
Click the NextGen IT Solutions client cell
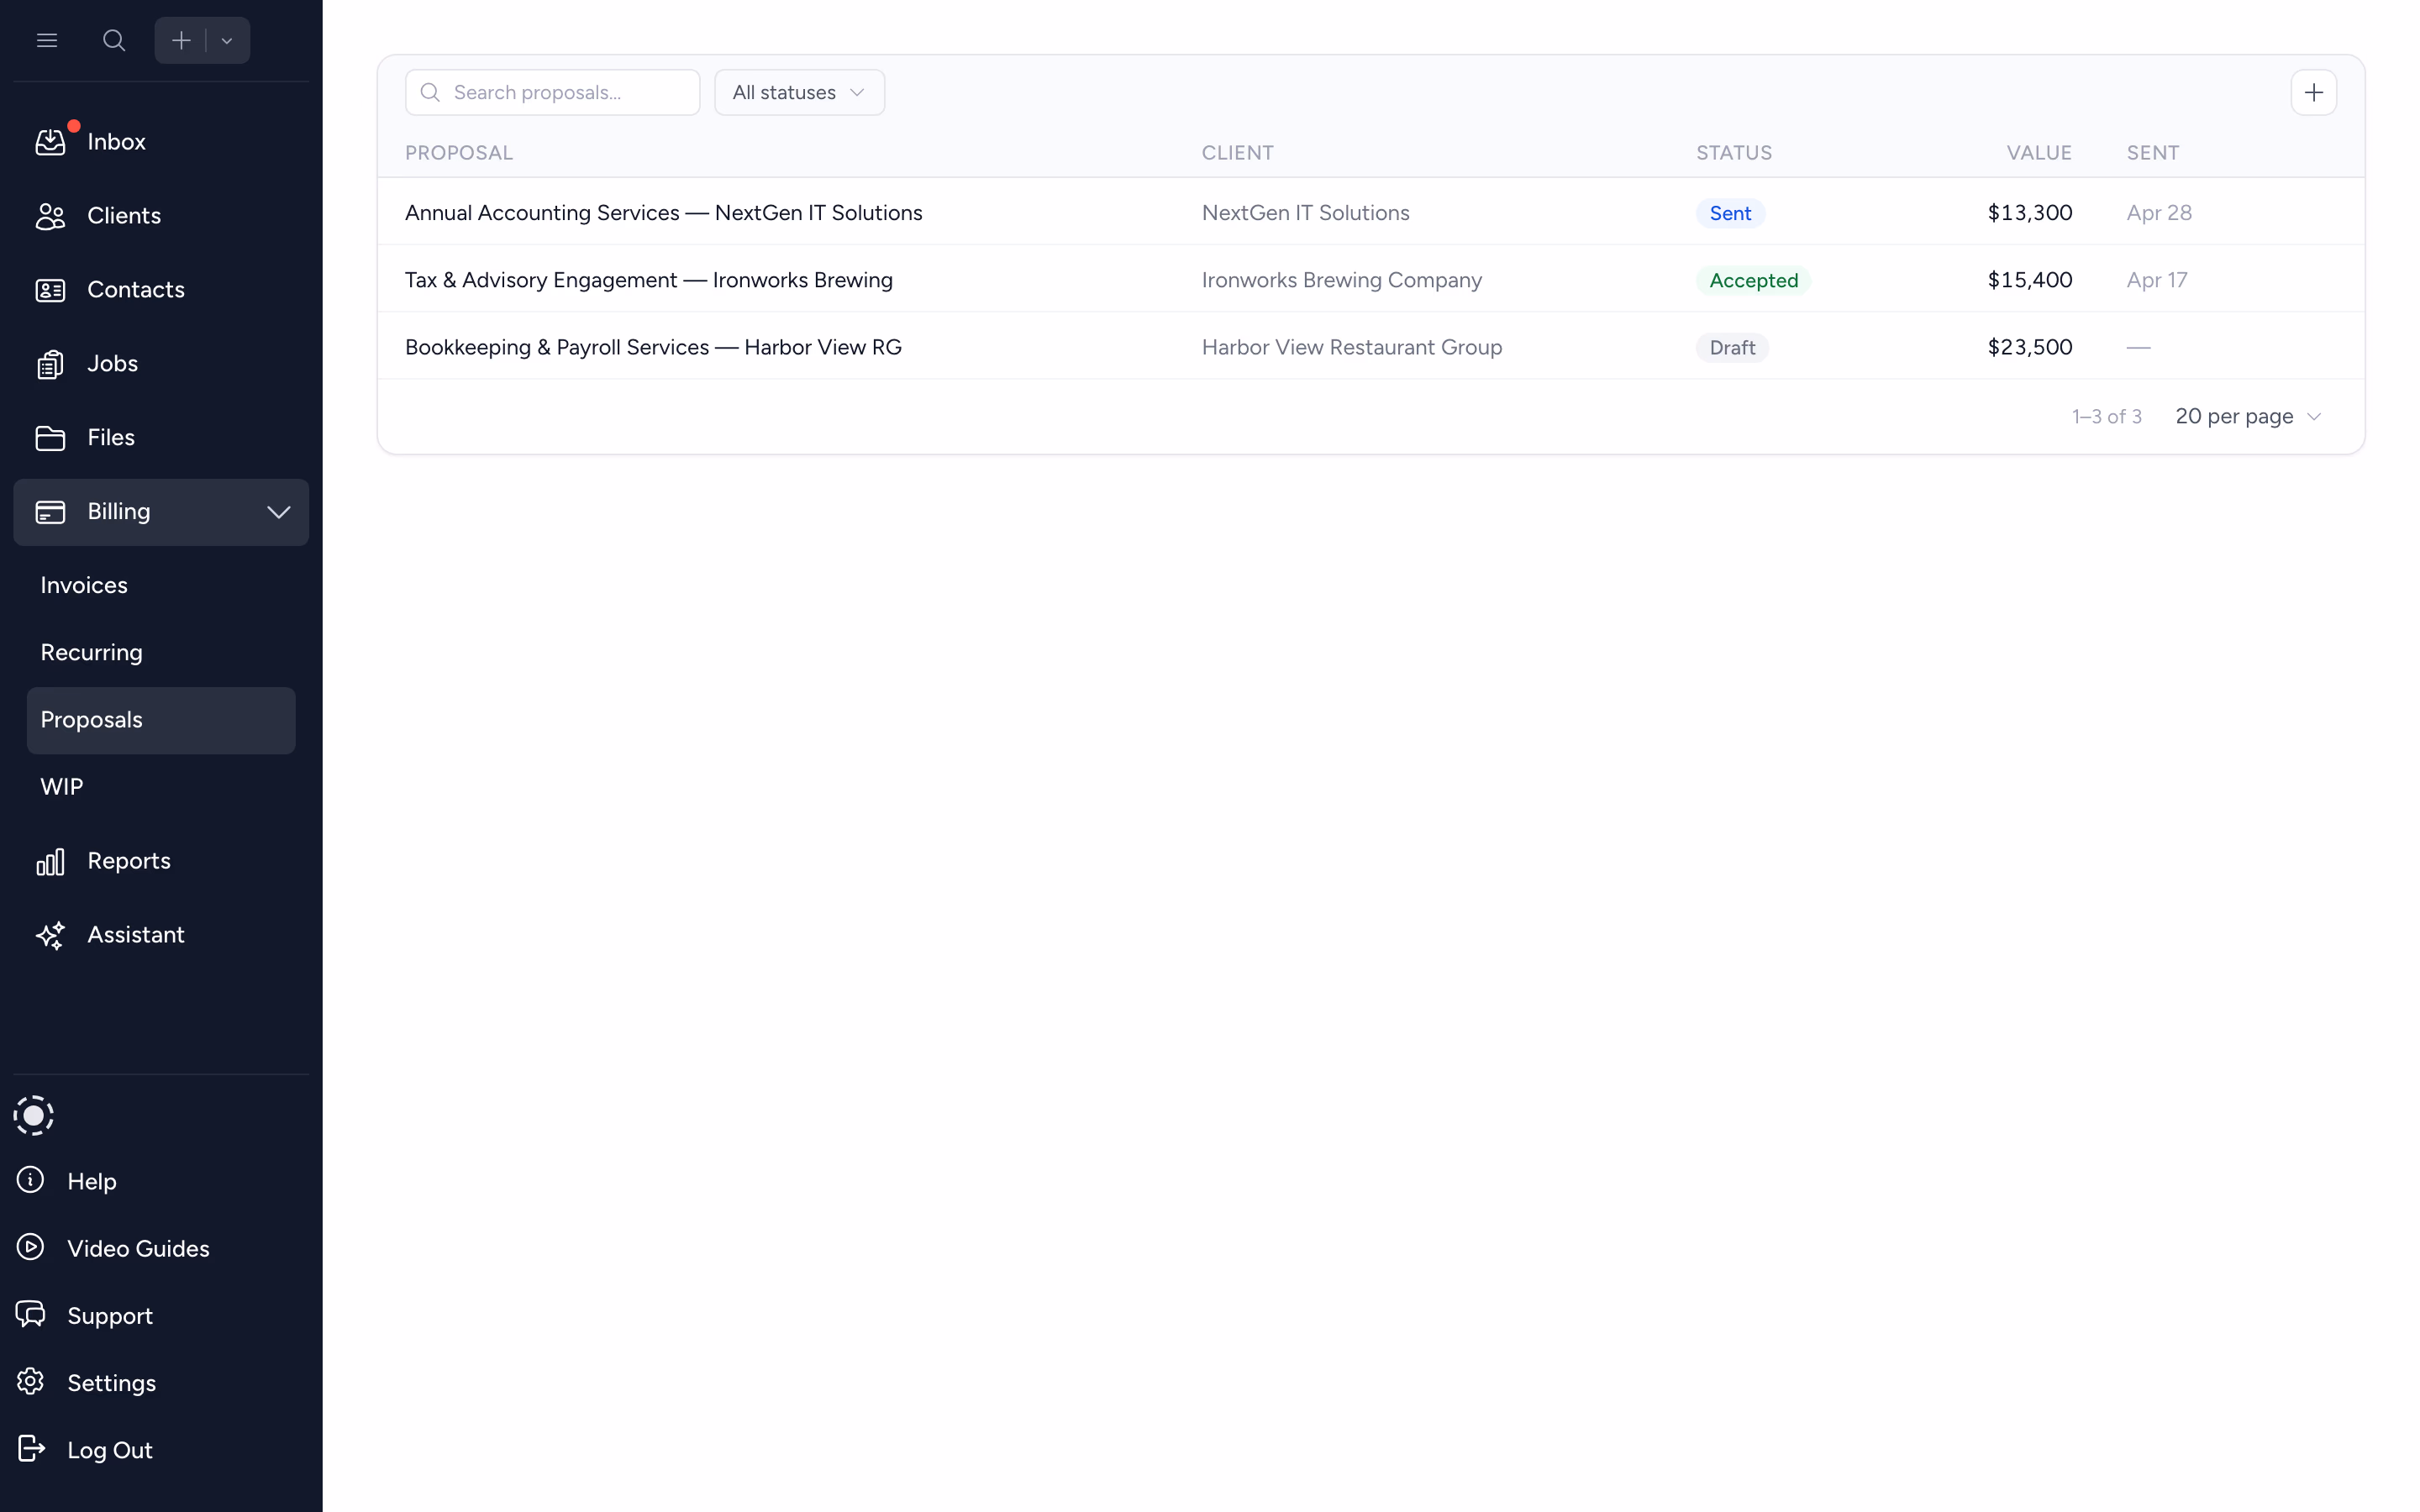(x=1305, y=213)
